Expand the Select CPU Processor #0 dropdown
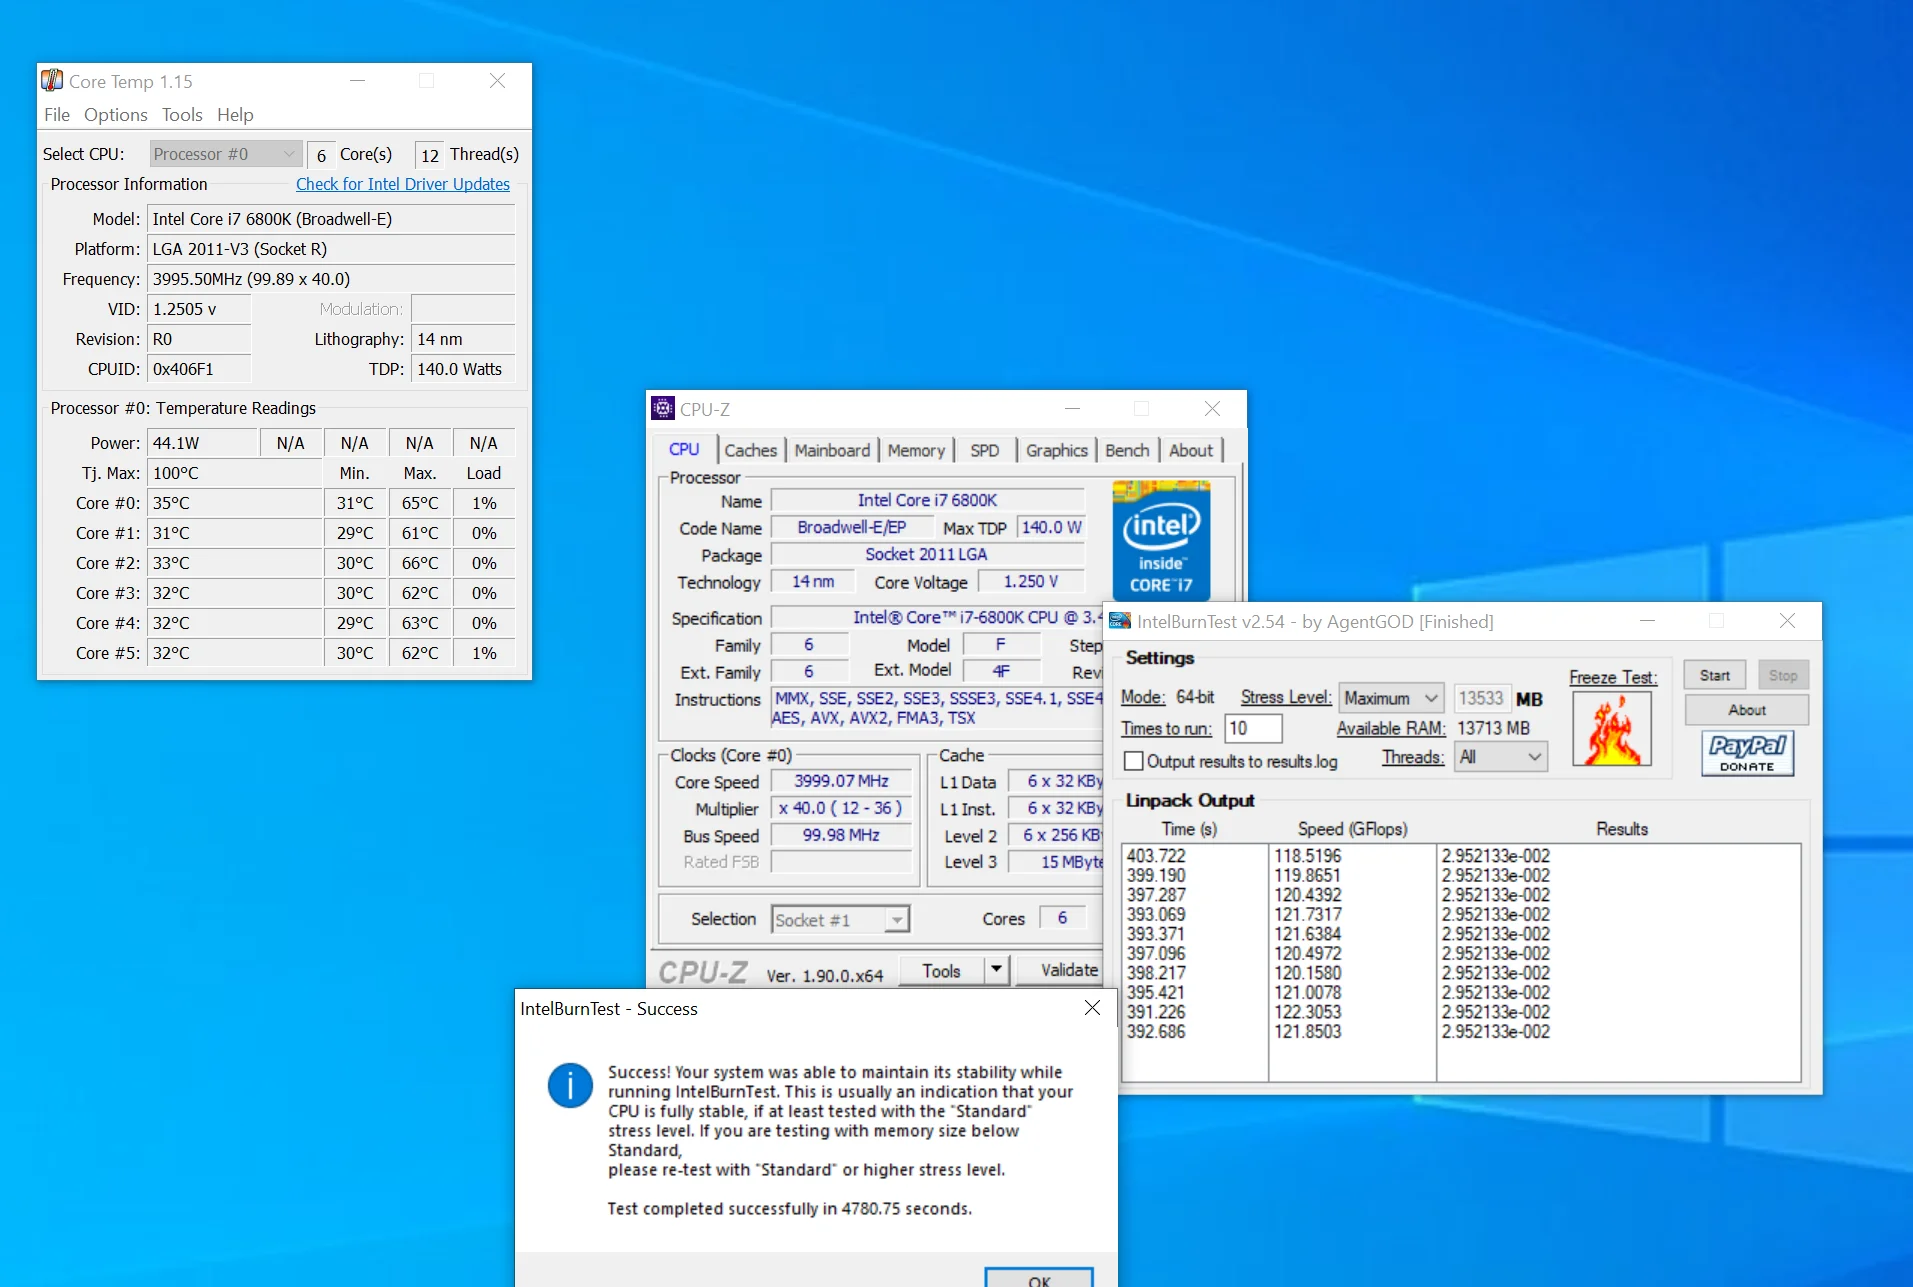The height and width of the screenshot is (1287, 1913). click(225, 154)
